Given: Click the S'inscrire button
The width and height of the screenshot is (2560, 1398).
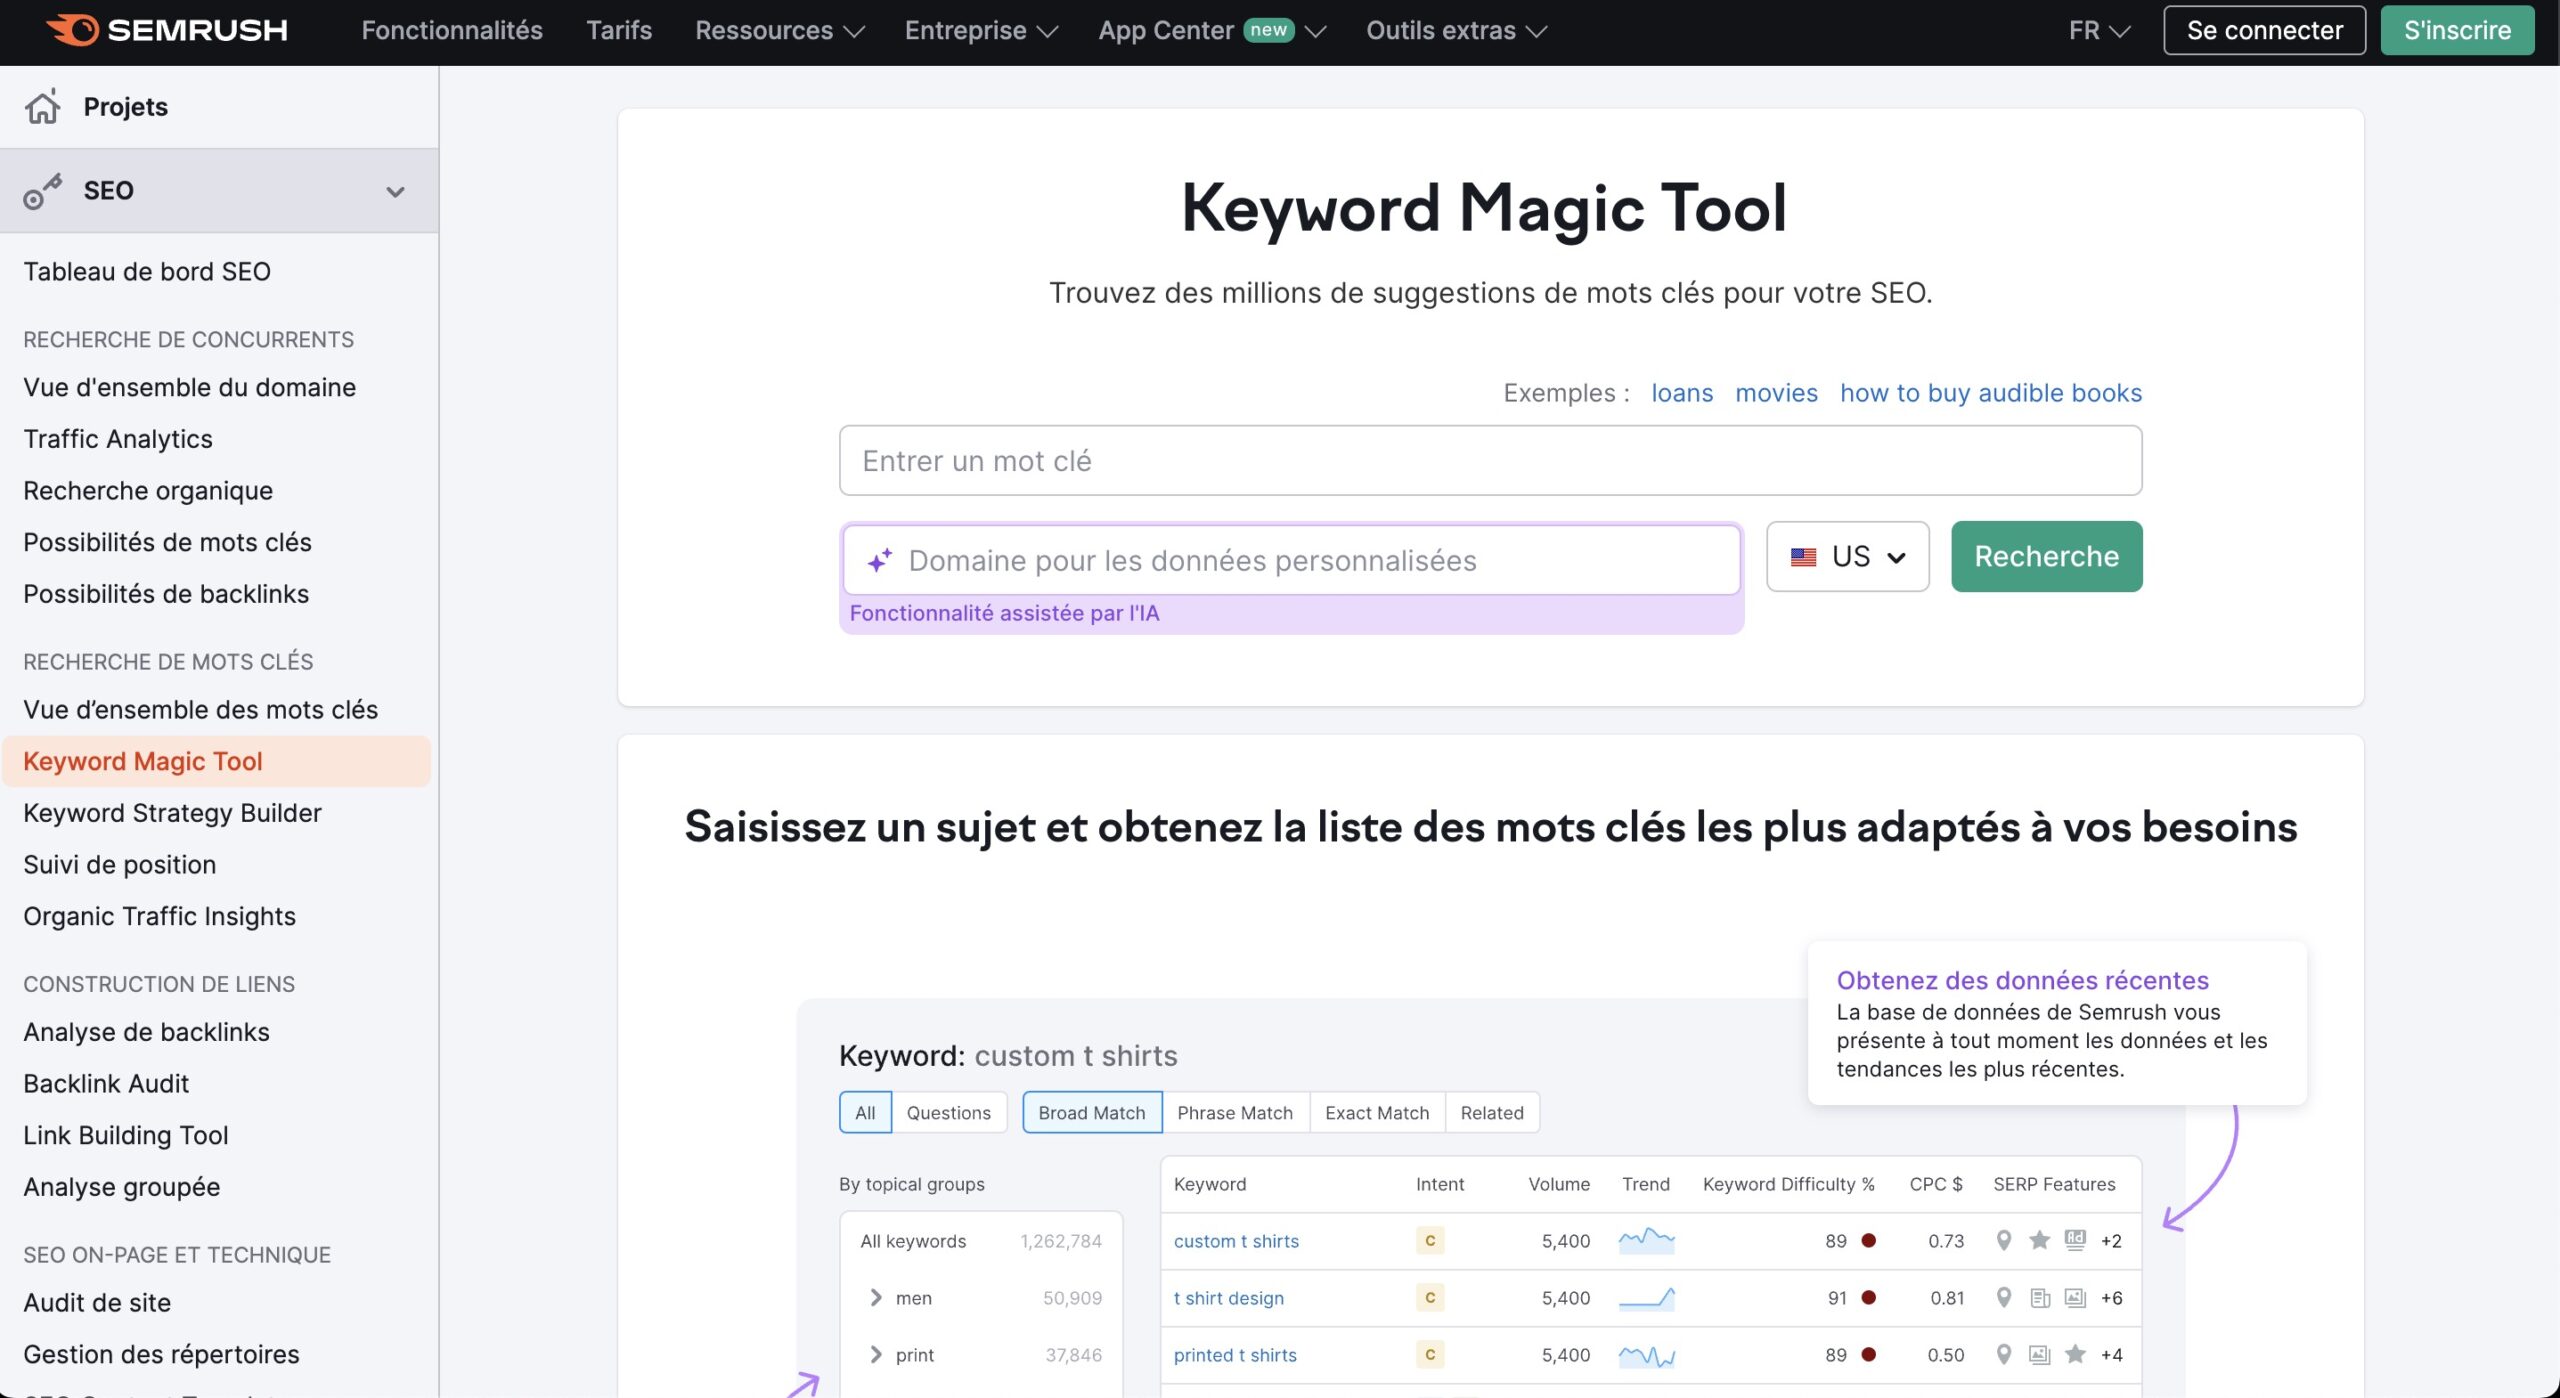Looking at the screenshot, I should (x=2457, y=30).
